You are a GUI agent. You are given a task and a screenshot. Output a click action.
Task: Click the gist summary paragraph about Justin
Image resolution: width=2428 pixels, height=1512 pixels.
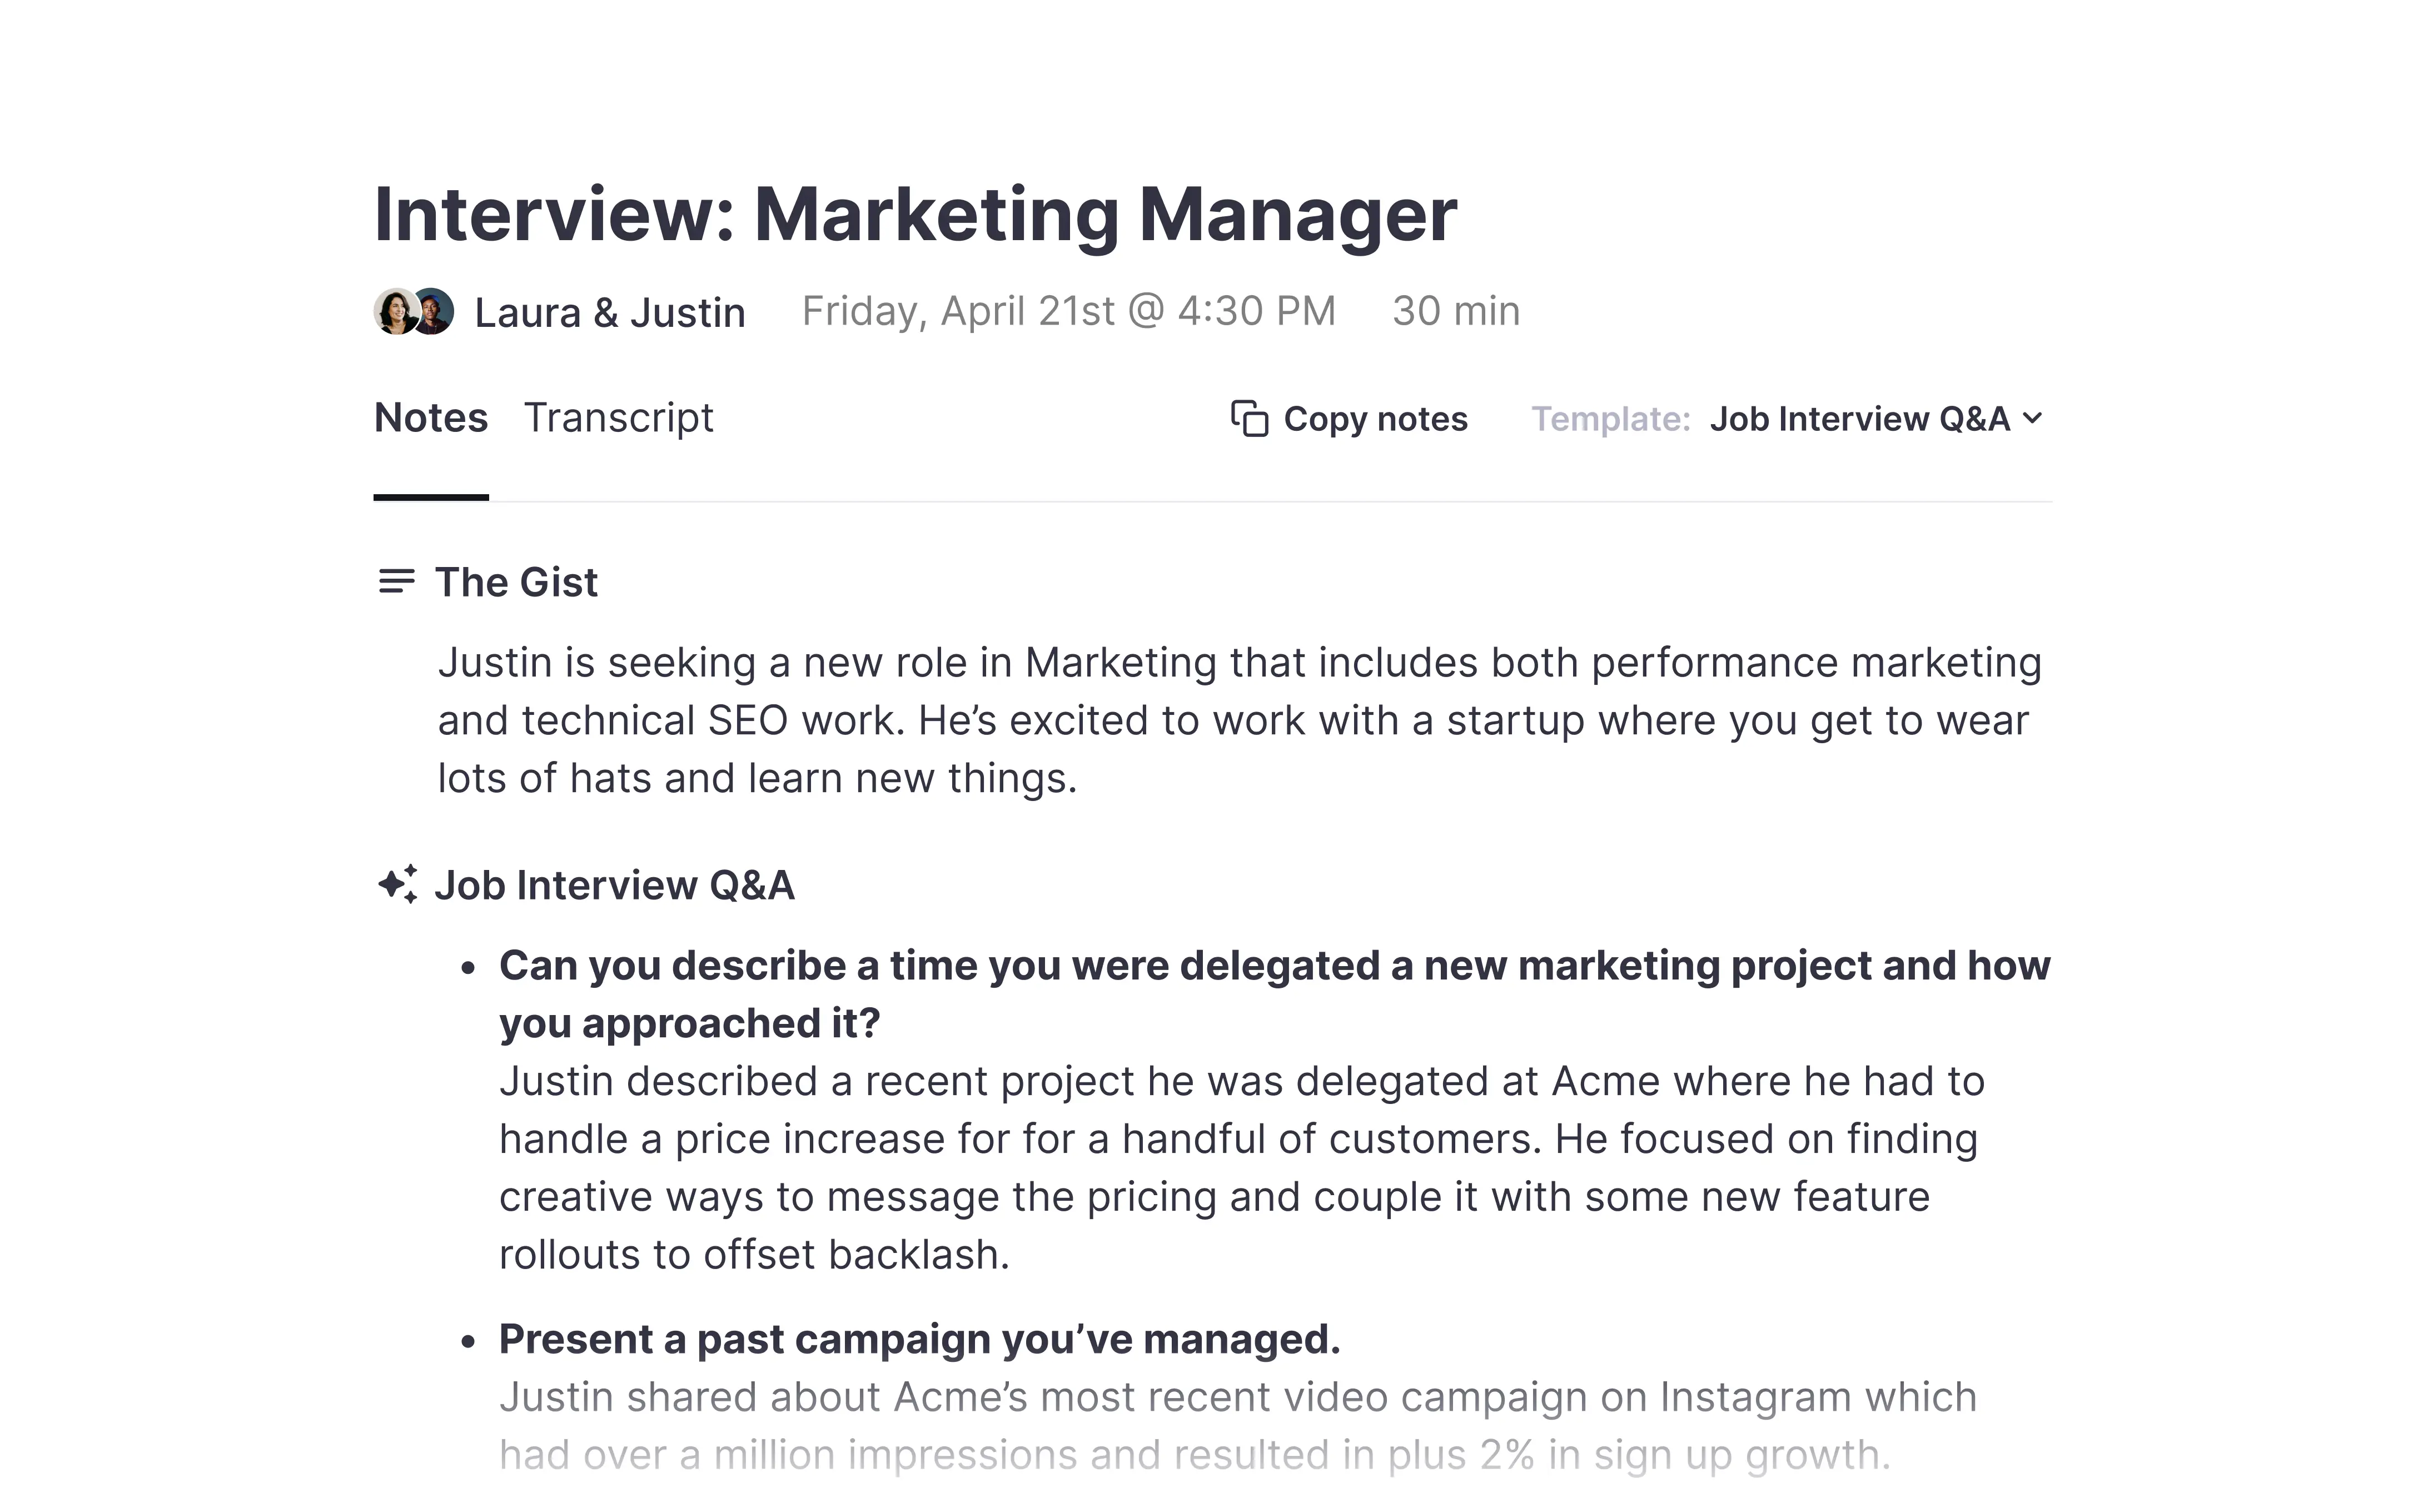click(1239, 720)
